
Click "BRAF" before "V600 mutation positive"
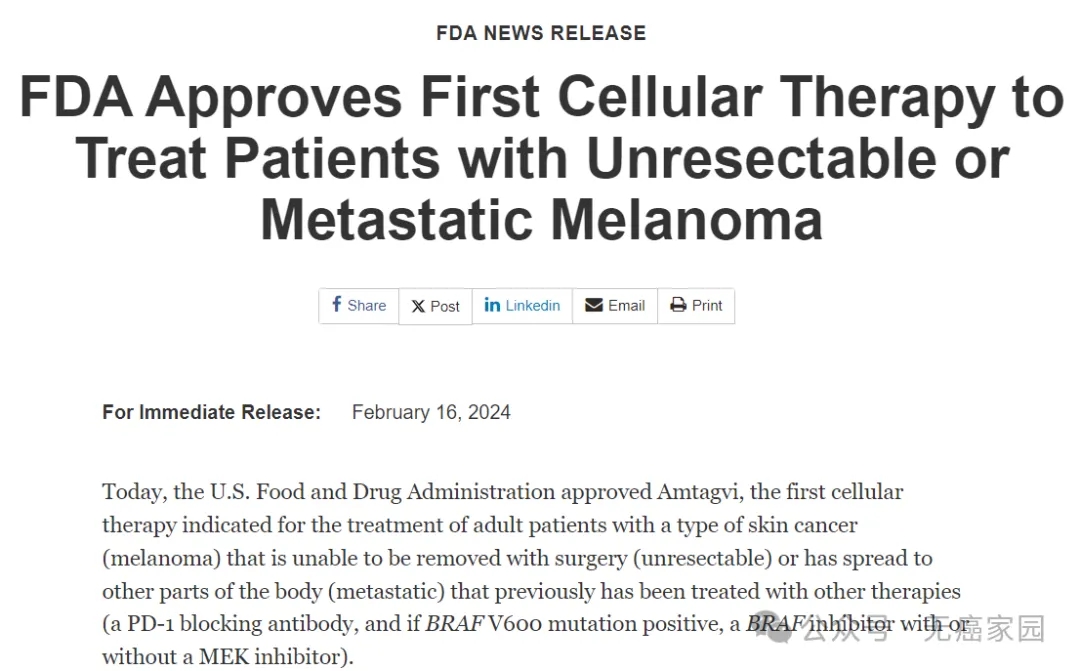point(455,624)
